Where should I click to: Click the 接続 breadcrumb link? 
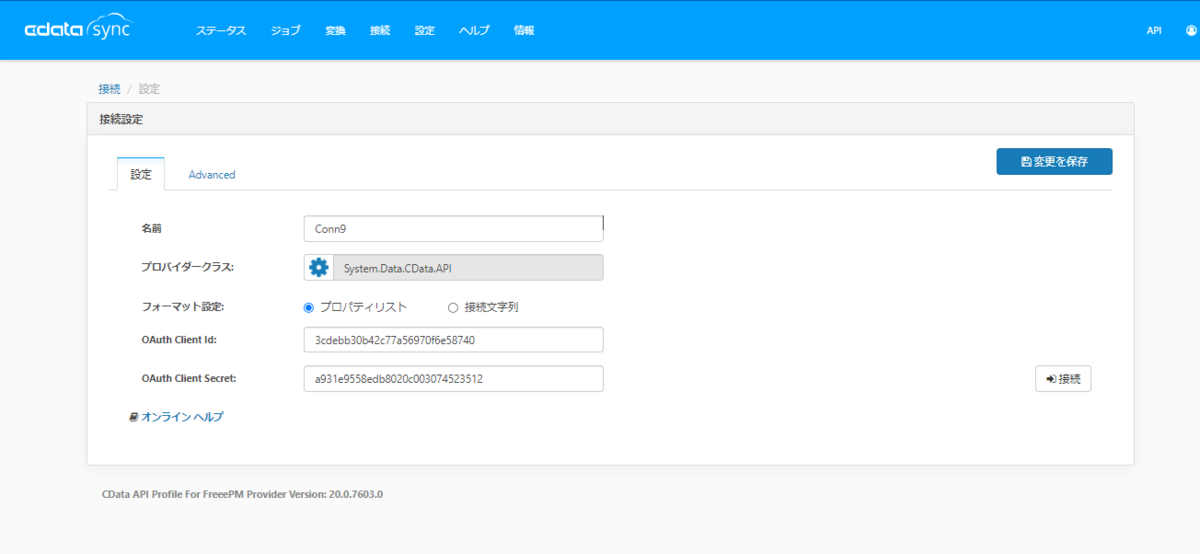point(109,89)
